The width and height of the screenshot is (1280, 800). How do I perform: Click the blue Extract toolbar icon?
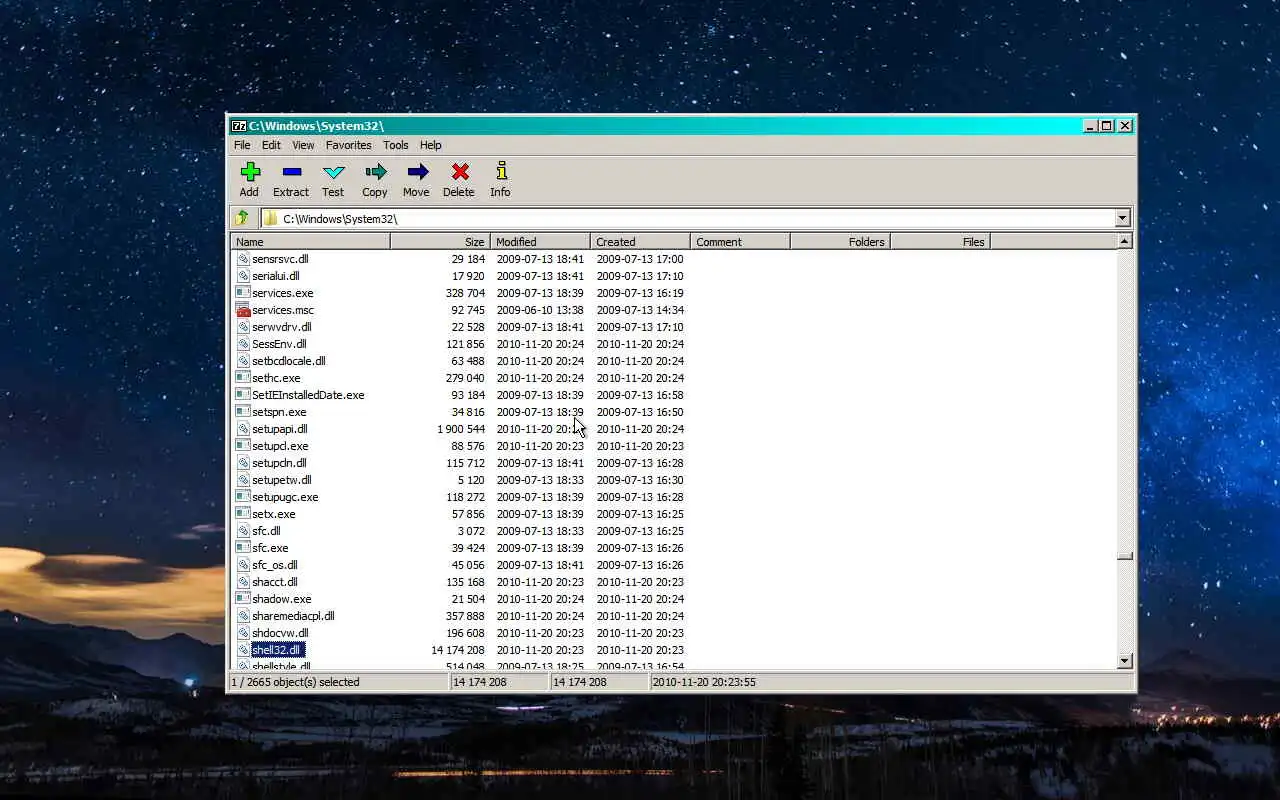tap(291, 172)
